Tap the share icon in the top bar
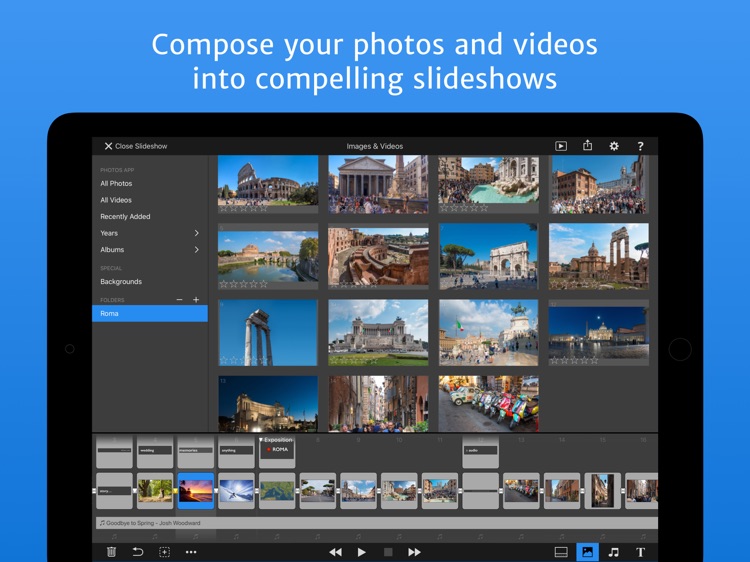The width and height of the screenshot is (750, 562). tap(587, 145)
